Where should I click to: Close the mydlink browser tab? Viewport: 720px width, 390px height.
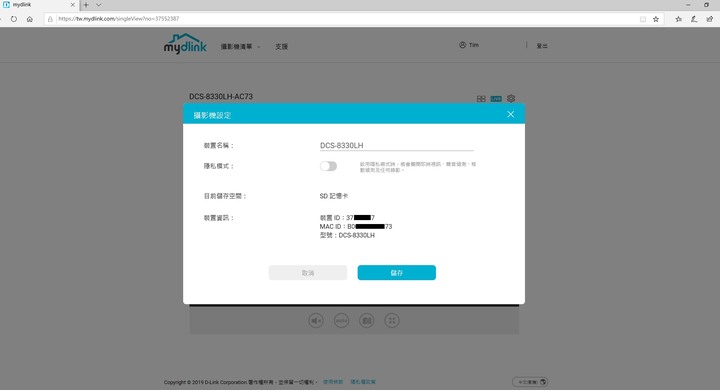(x=73, y=5)
